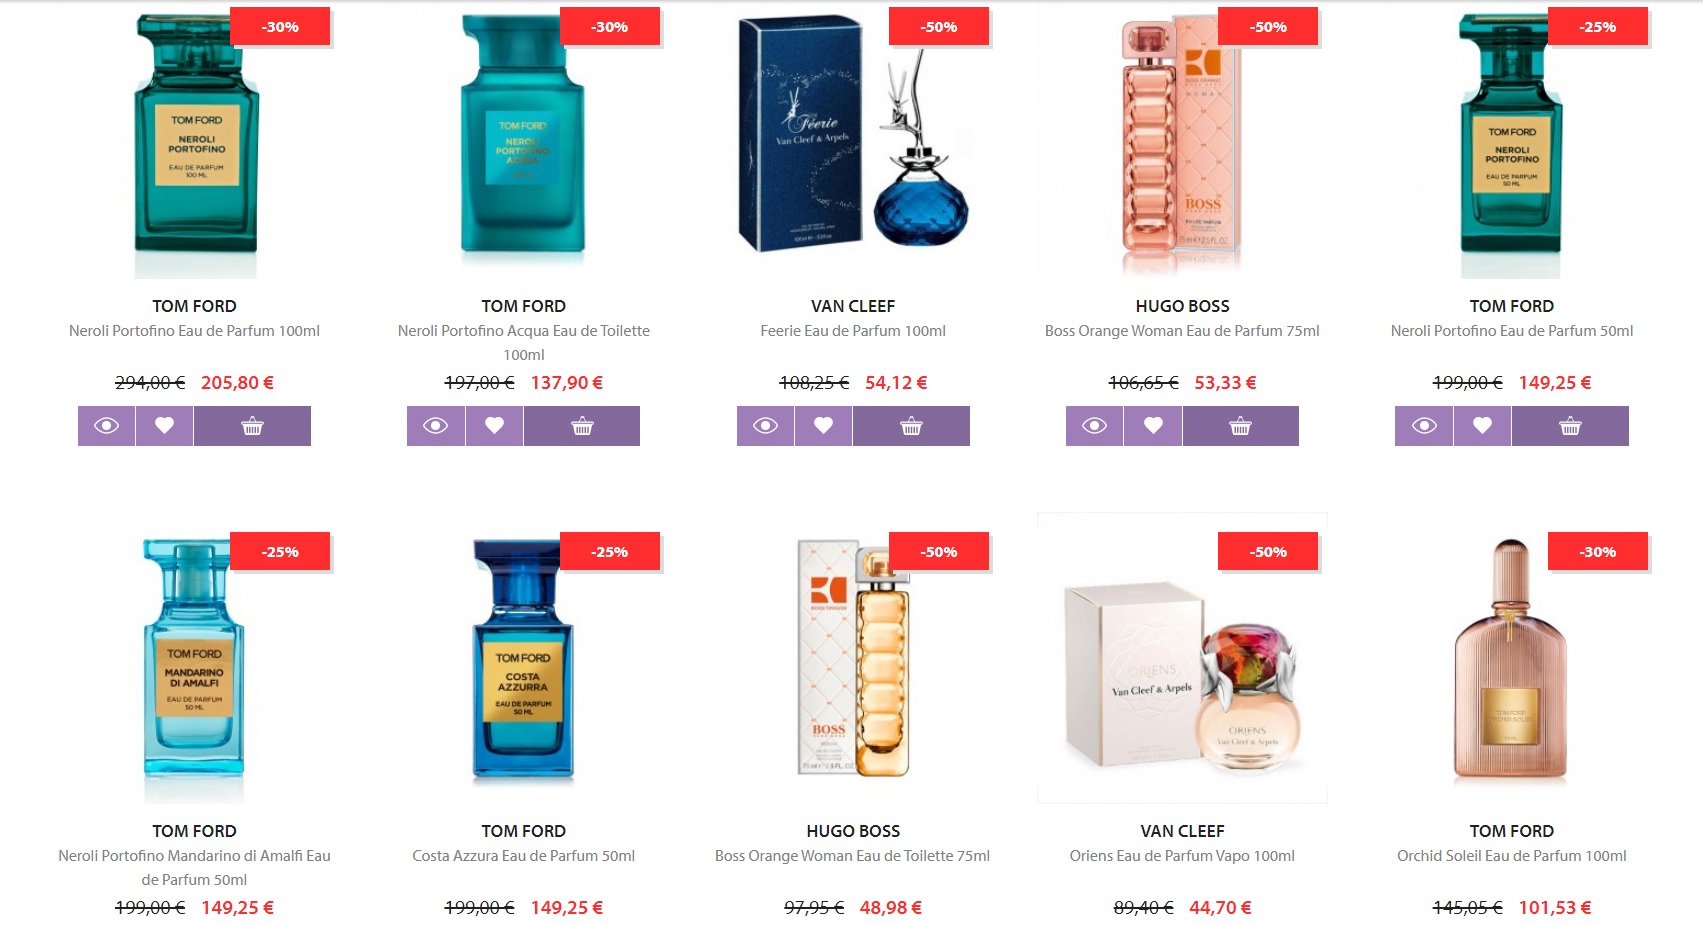
Task: Add Van Cleef Feerie to wishlist
Action: [x=823, y=426]
